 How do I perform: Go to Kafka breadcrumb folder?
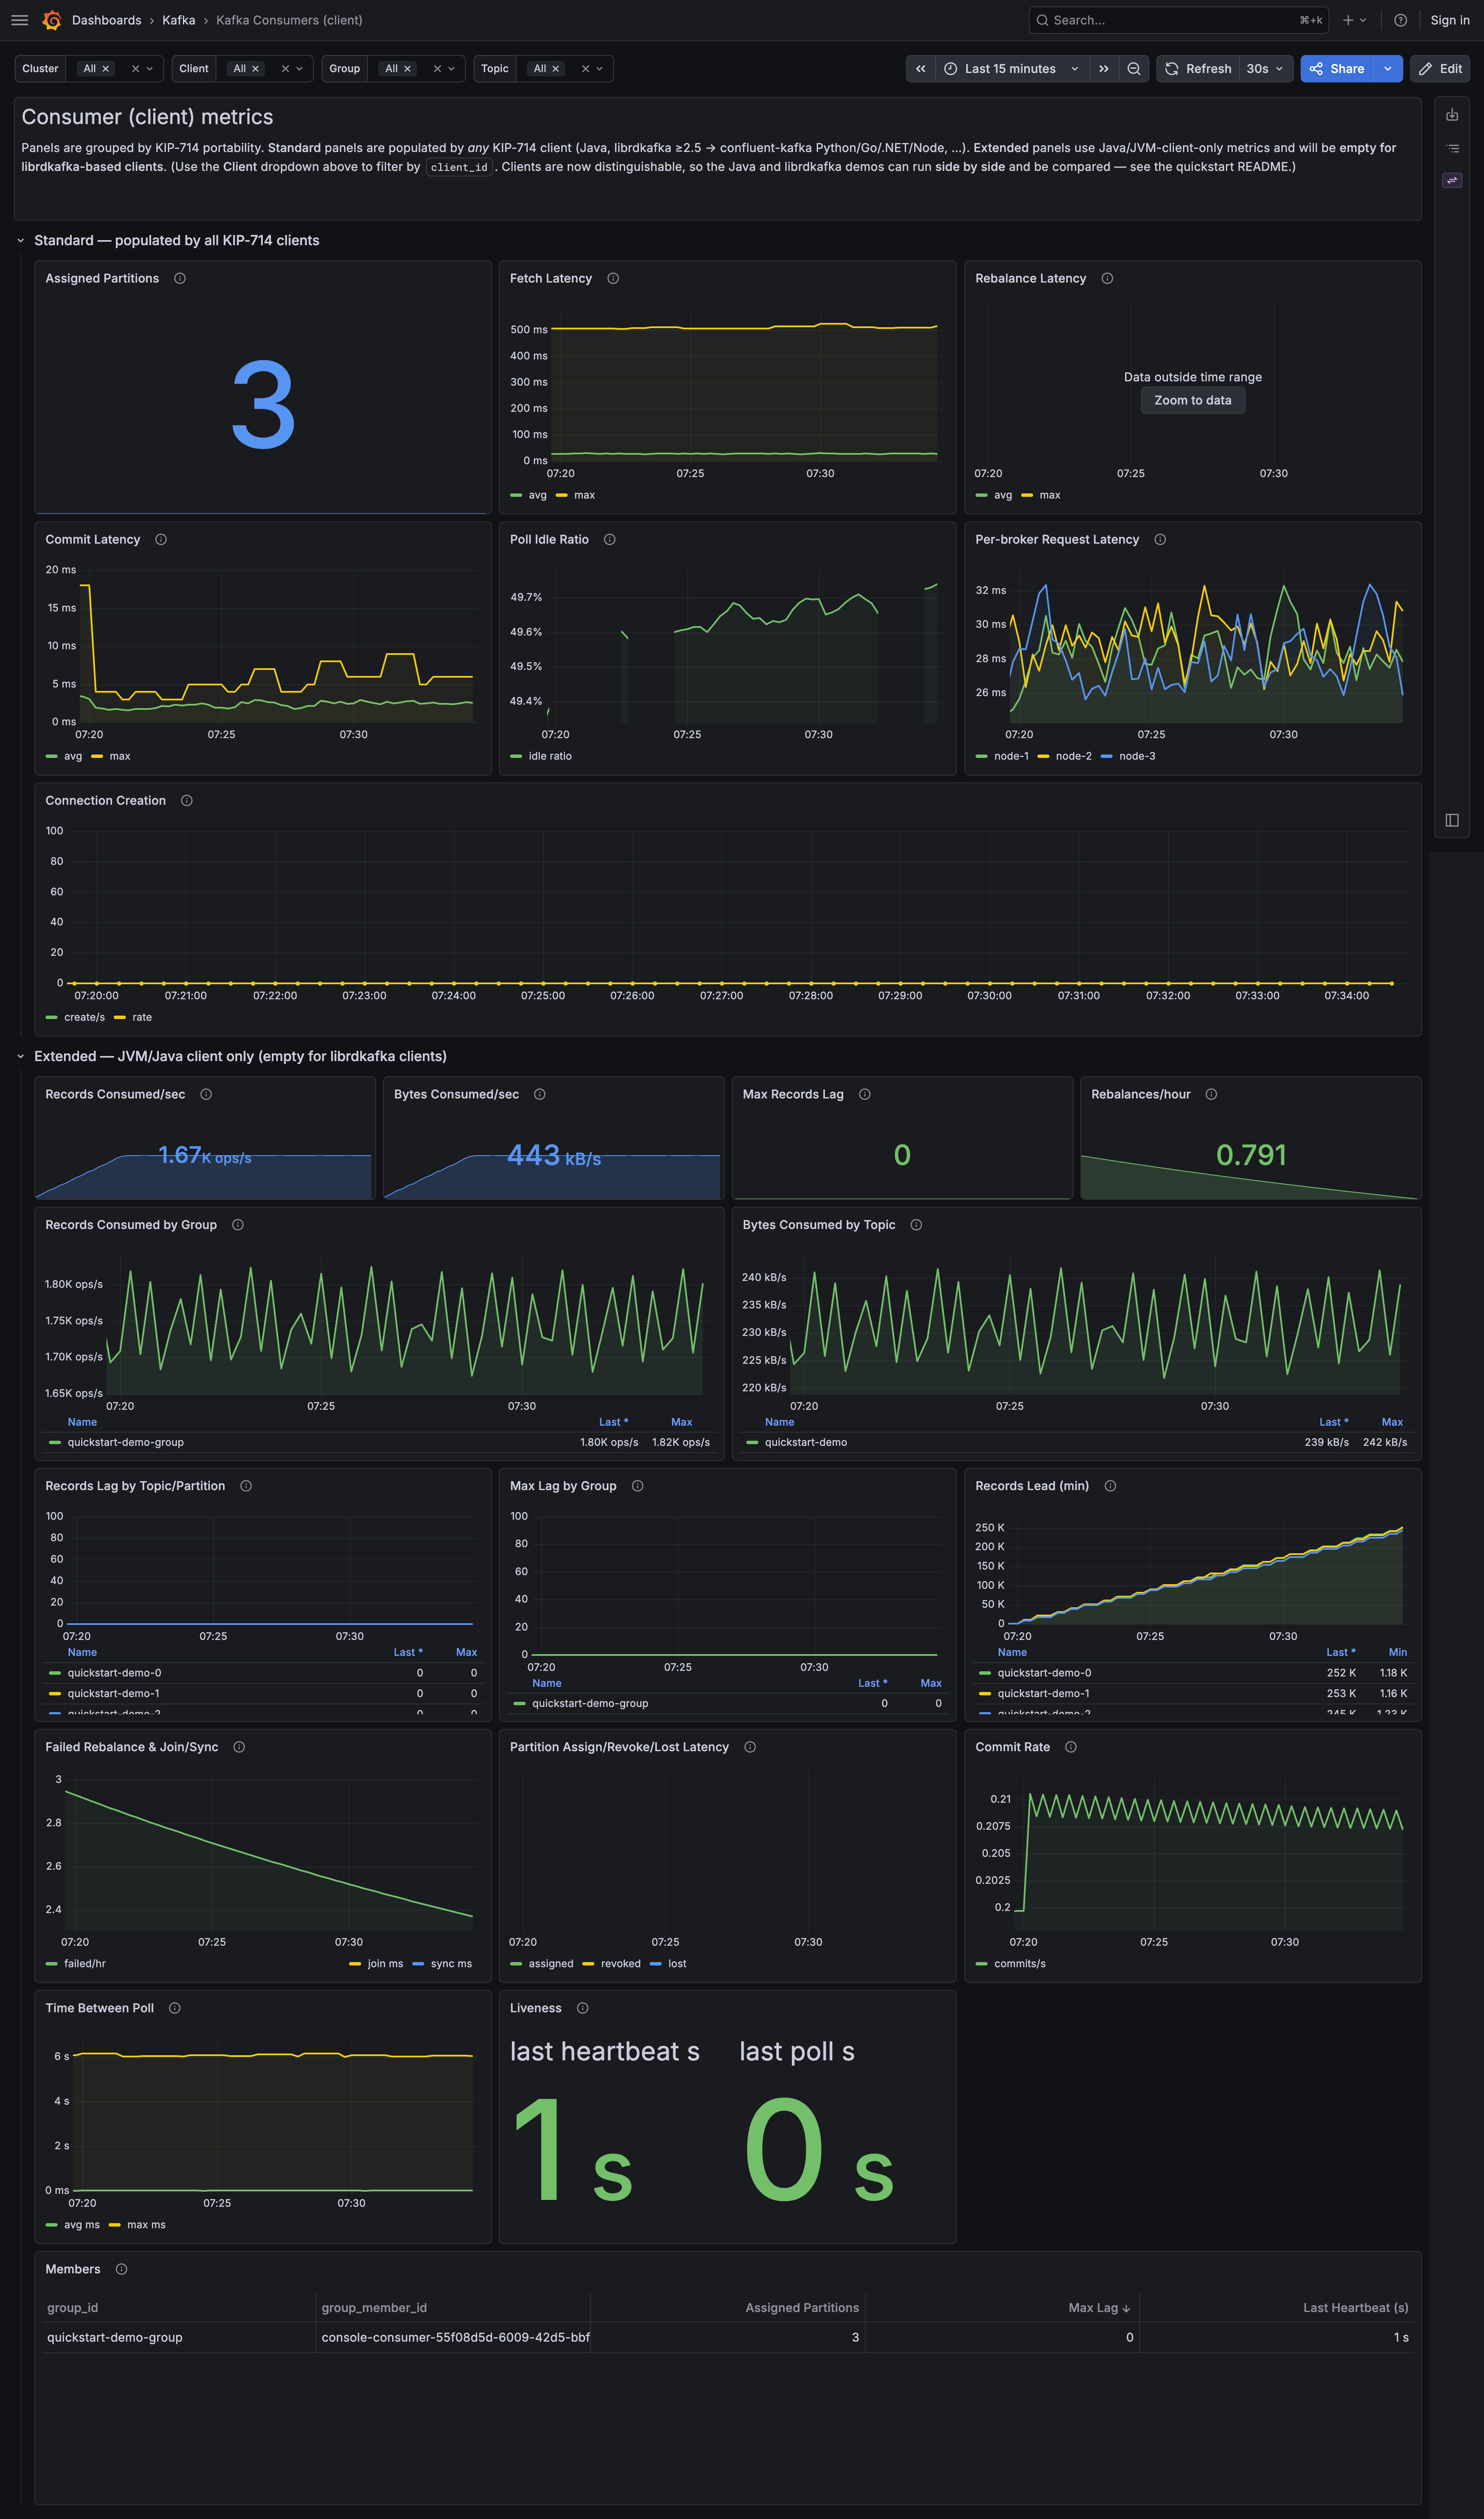point(179,20)
